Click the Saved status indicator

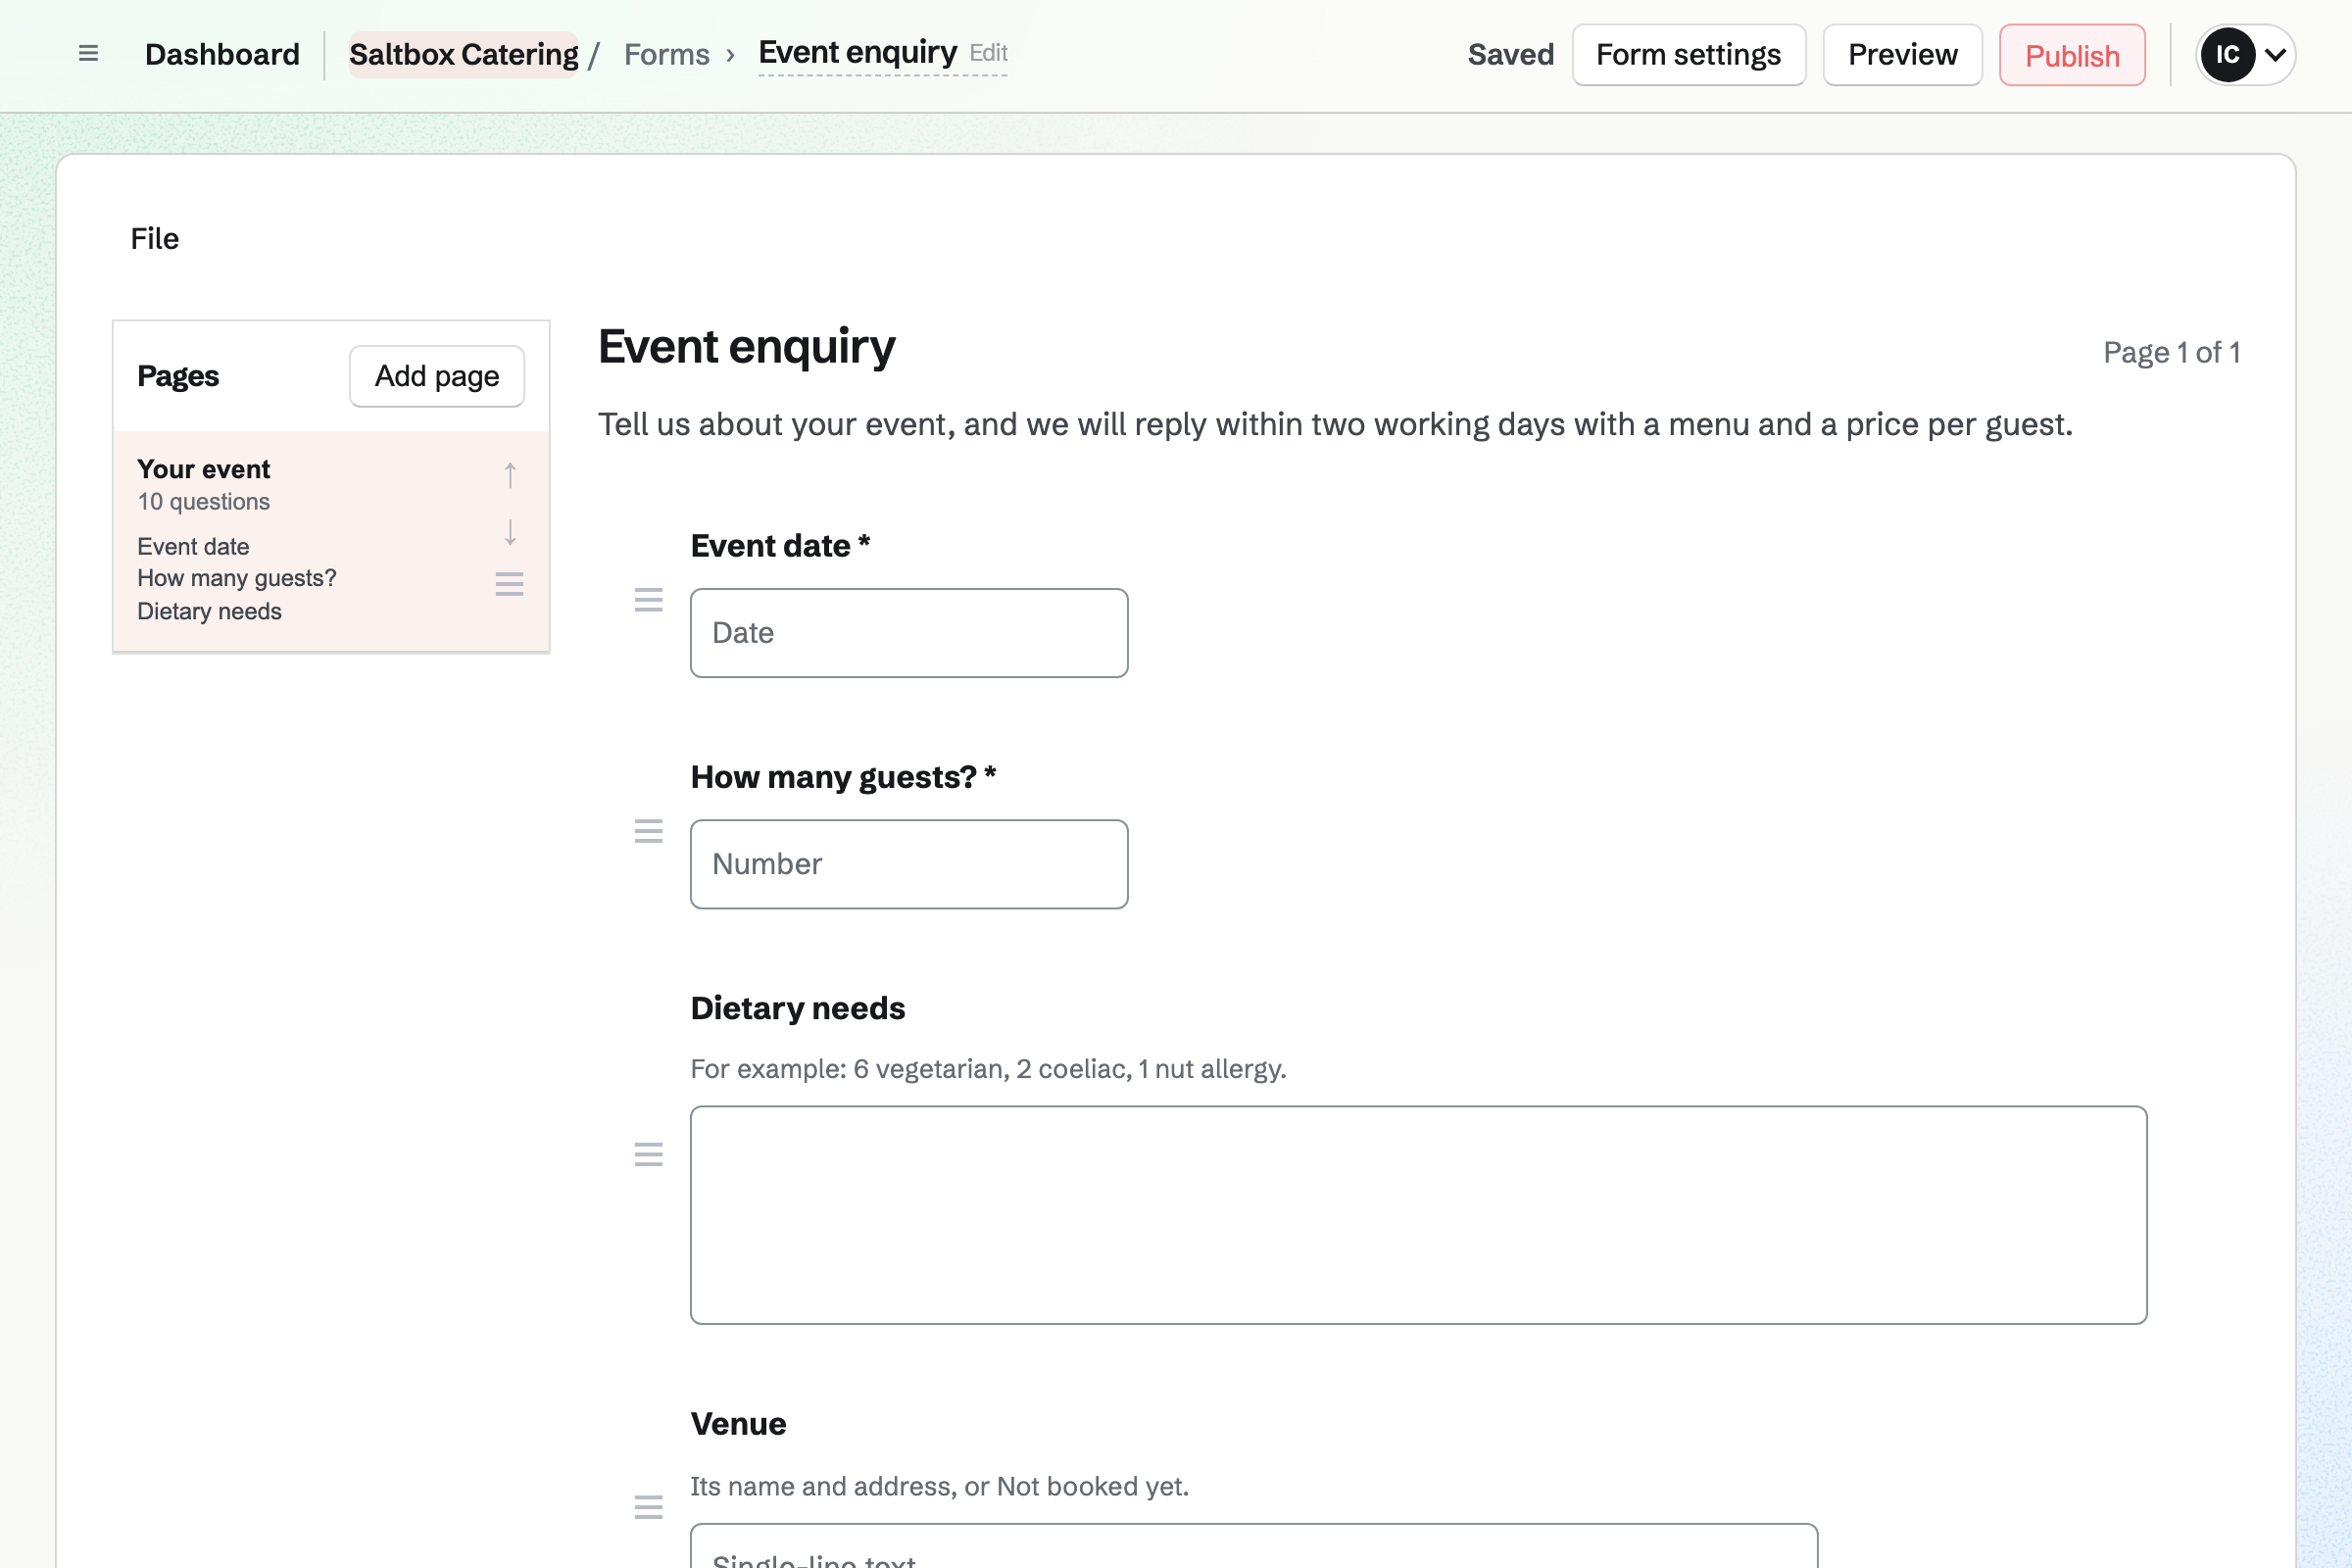click(1510, 54)
